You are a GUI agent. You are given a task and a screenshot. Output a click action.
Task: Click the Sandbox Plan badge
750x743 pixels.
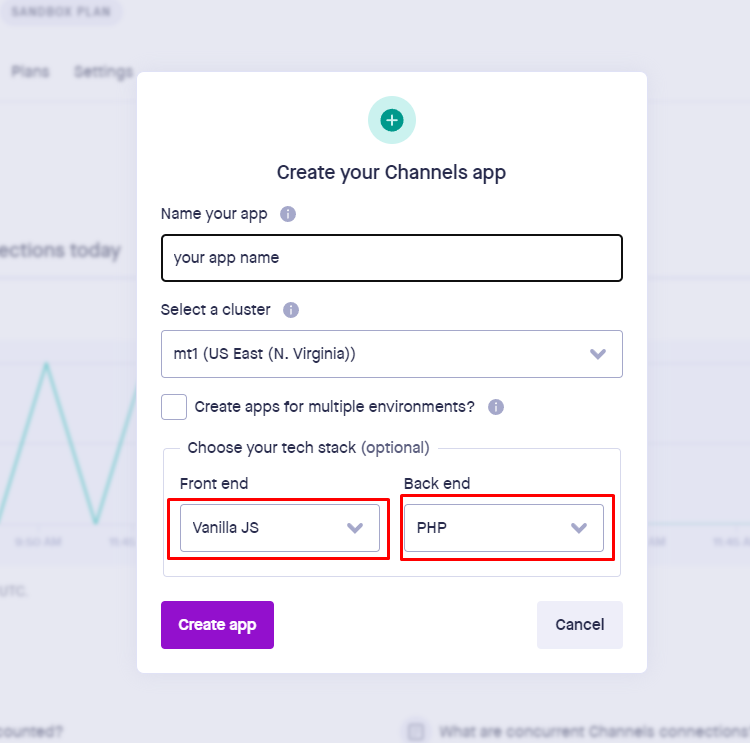pyautogui.click(x=60, y=13)
